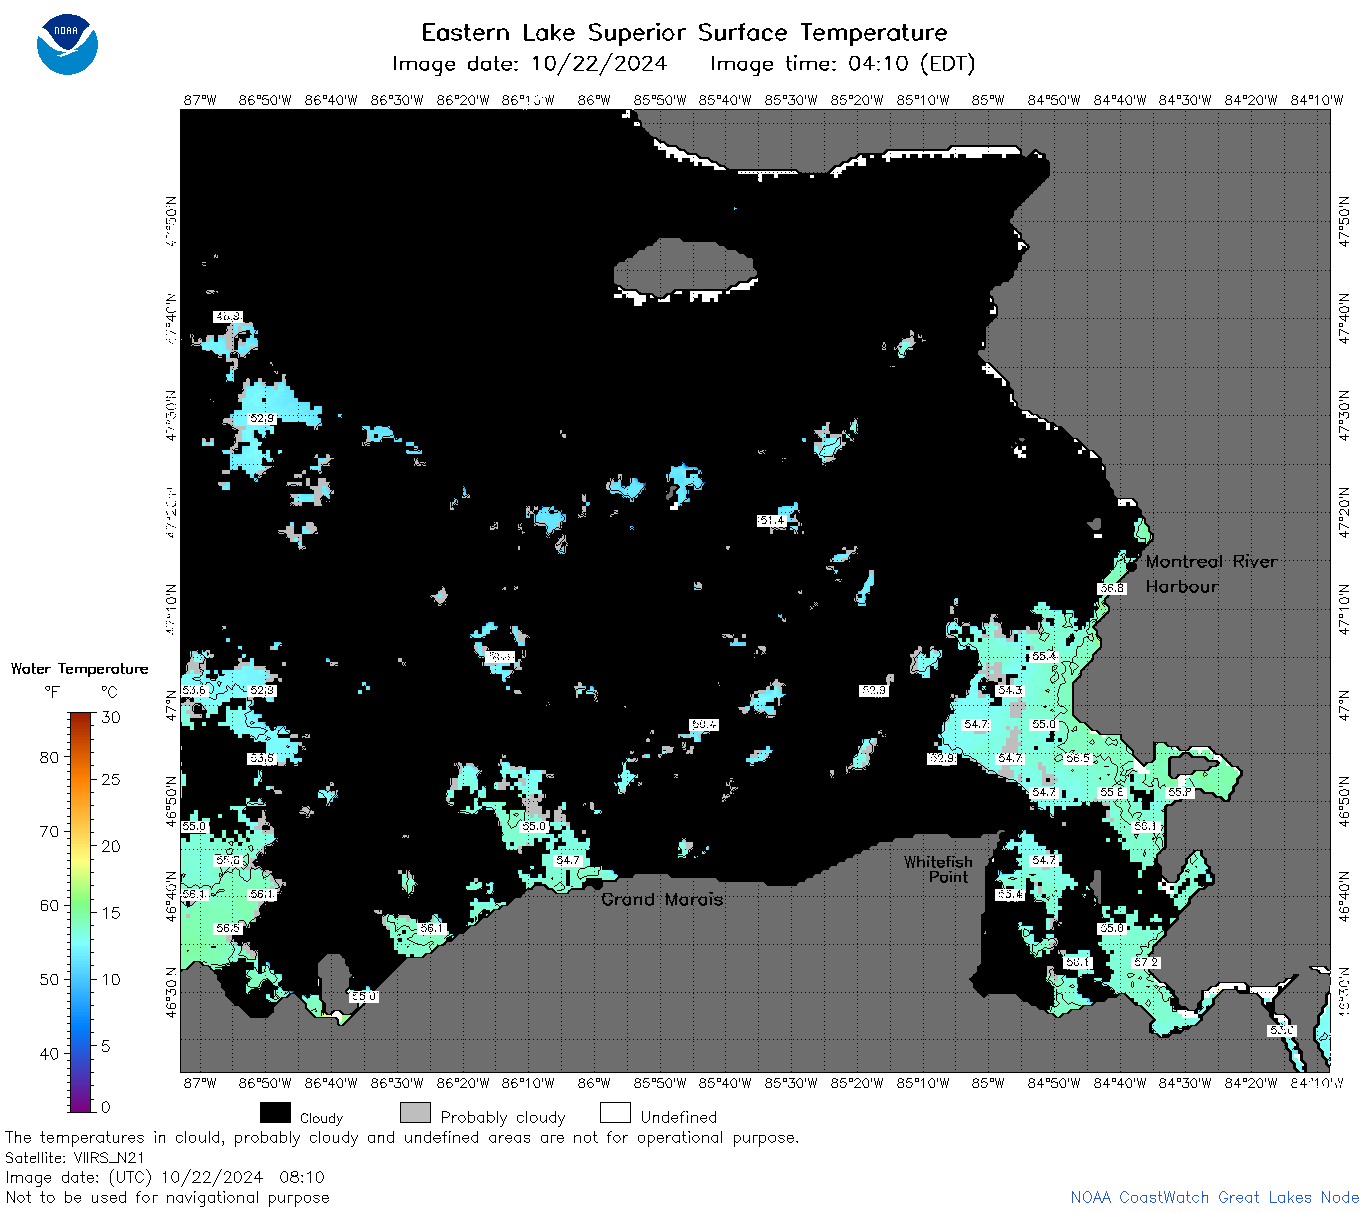Click the Satellite: VIIRS_N21 footer text
The height and width of the screenshot is (1213, 1370).
point(75,1157)
